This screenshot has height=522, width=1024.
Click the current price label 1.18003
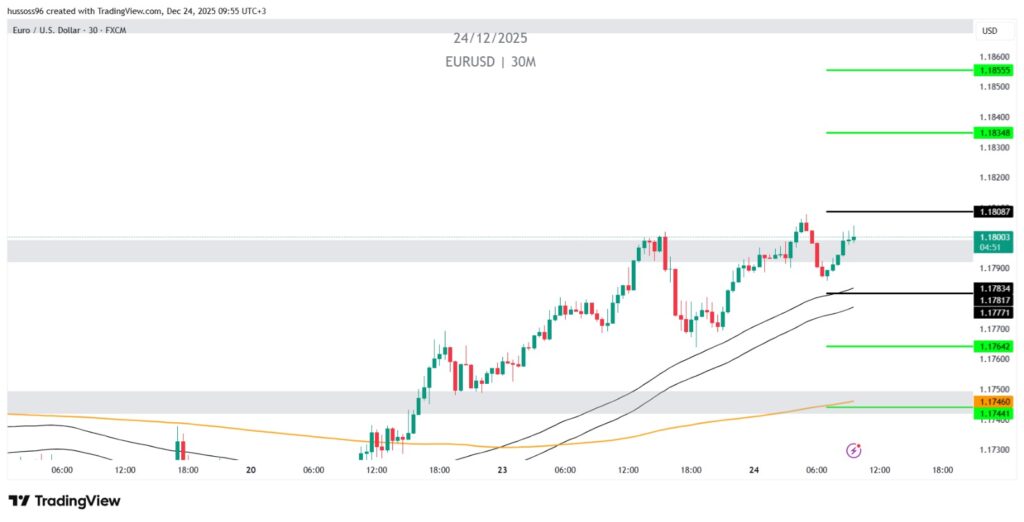coord(994,237)
